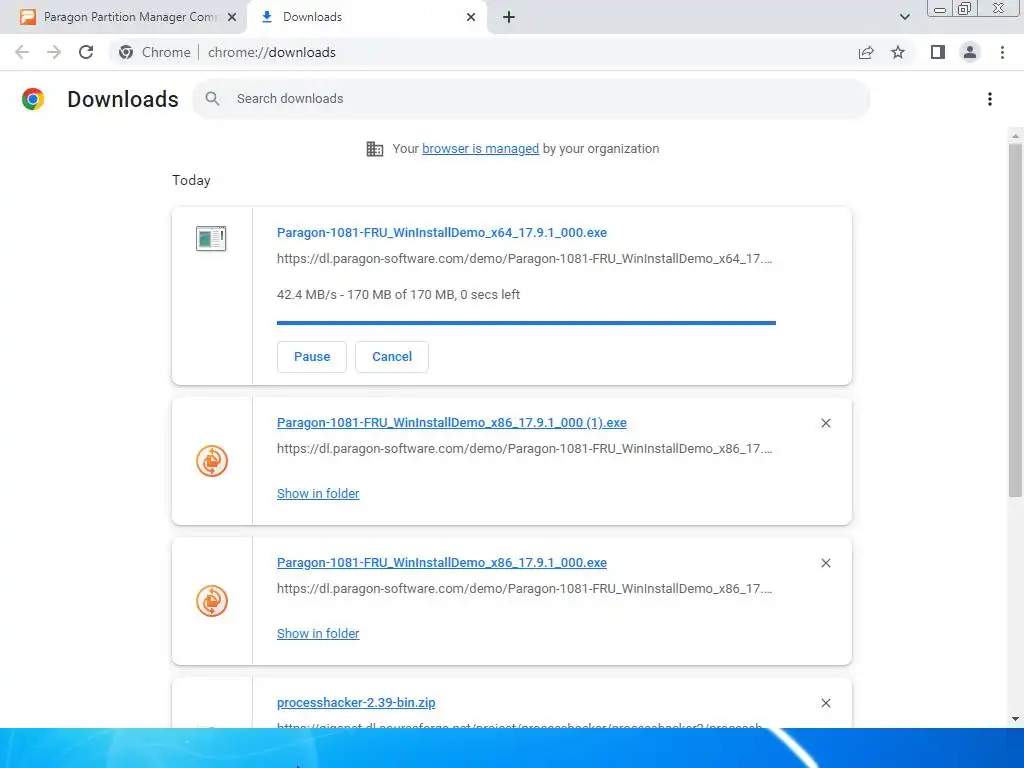Click the x64 installer file icon
This screenshot has width=1024, height=768.
click(211, 238)
